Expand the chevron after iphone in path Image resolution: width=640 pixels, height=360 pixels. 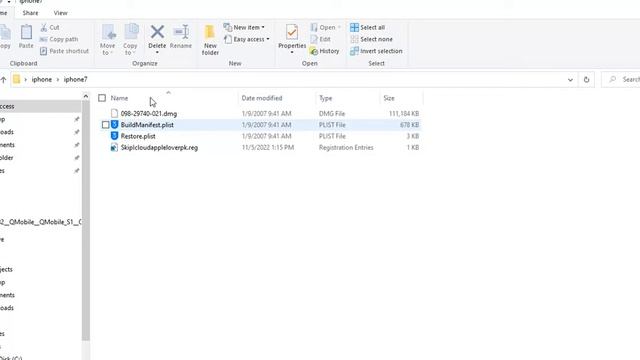(x=58, y=80)
